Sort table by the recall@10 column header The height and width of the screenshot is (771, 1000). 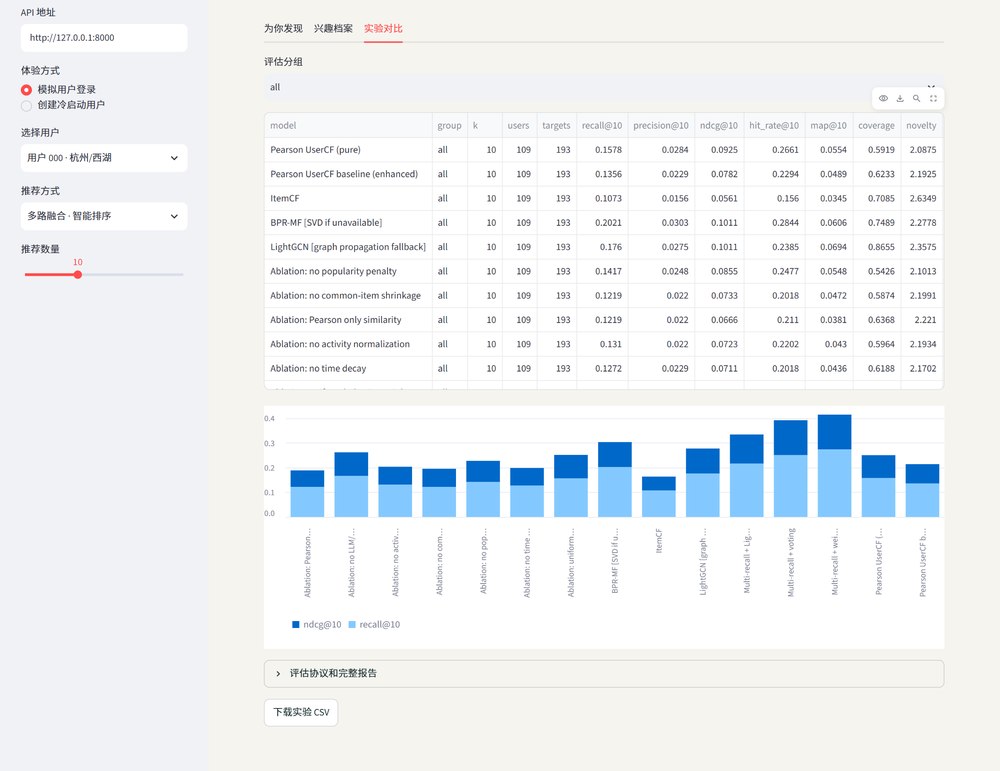click(601, 126)
